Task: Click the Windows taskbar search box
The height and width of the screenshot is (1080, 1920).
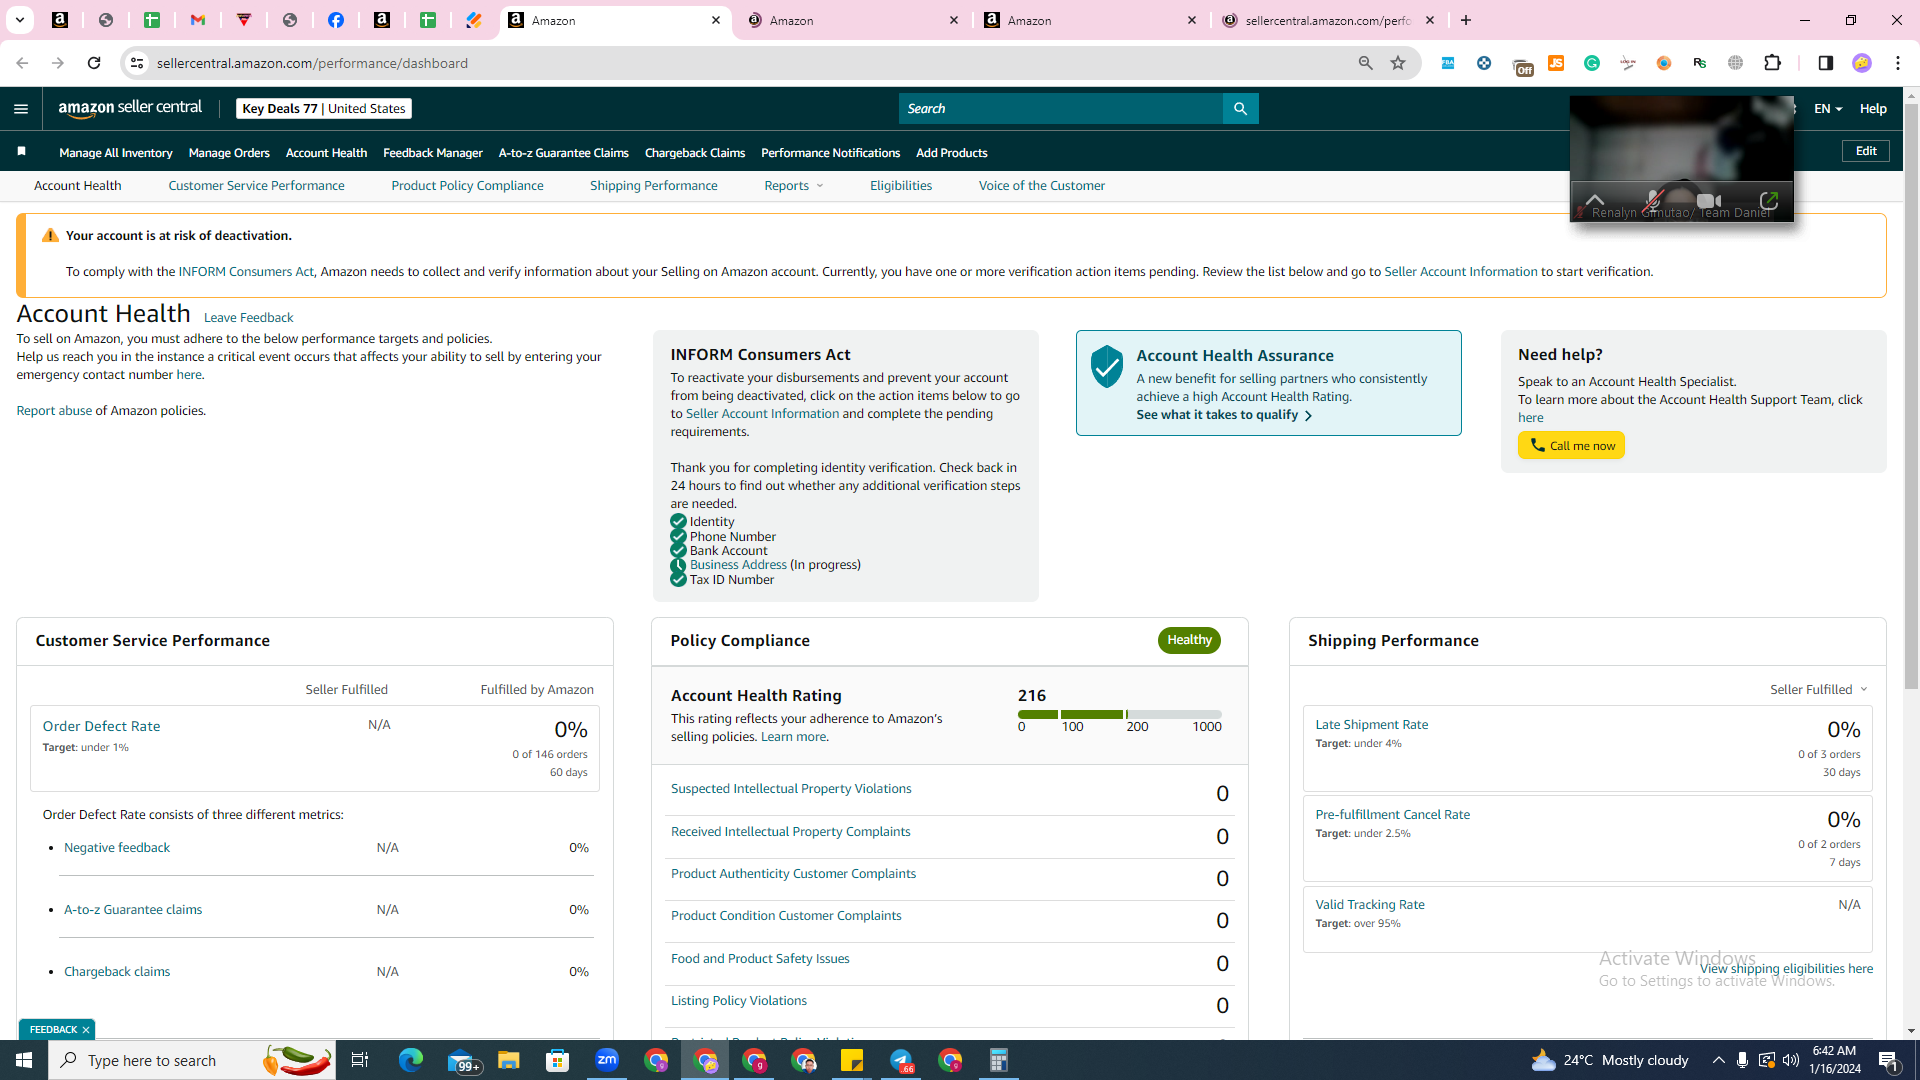Action: coord(194,1060)
